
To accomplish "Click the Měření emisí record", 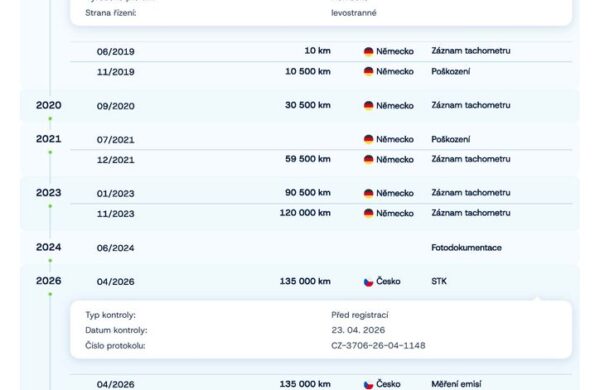I will tap(321, 384).
